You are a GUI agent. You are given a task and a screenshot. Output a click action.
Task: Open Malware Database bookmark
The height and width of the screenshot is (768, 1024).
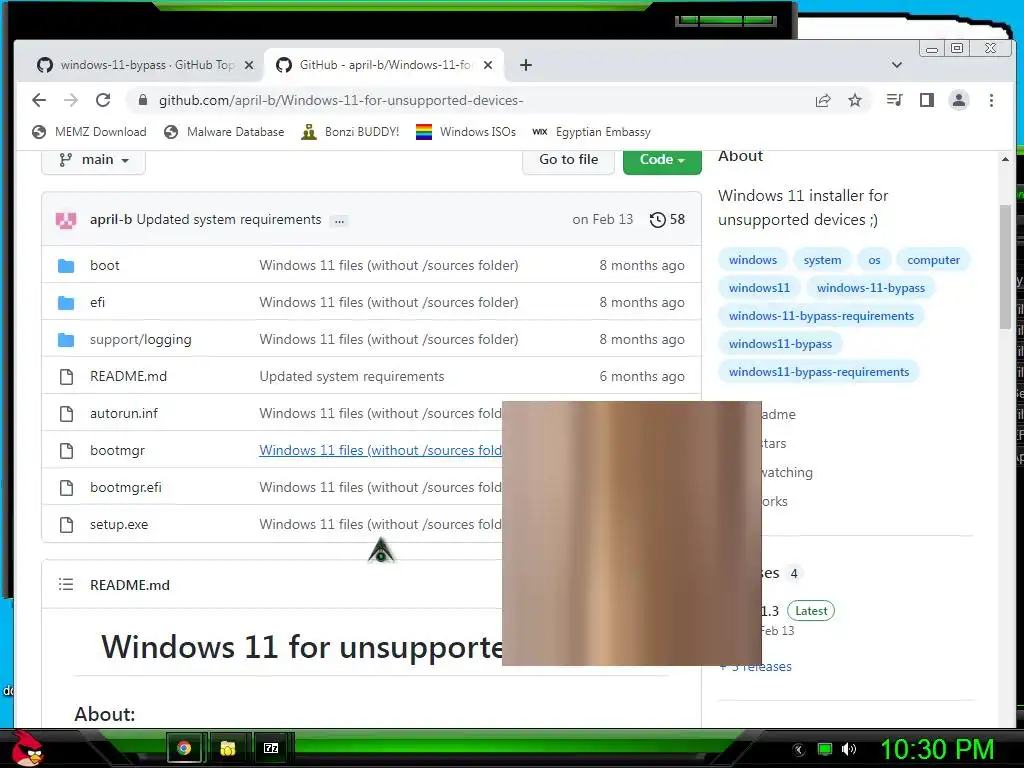tap(224, 132)
